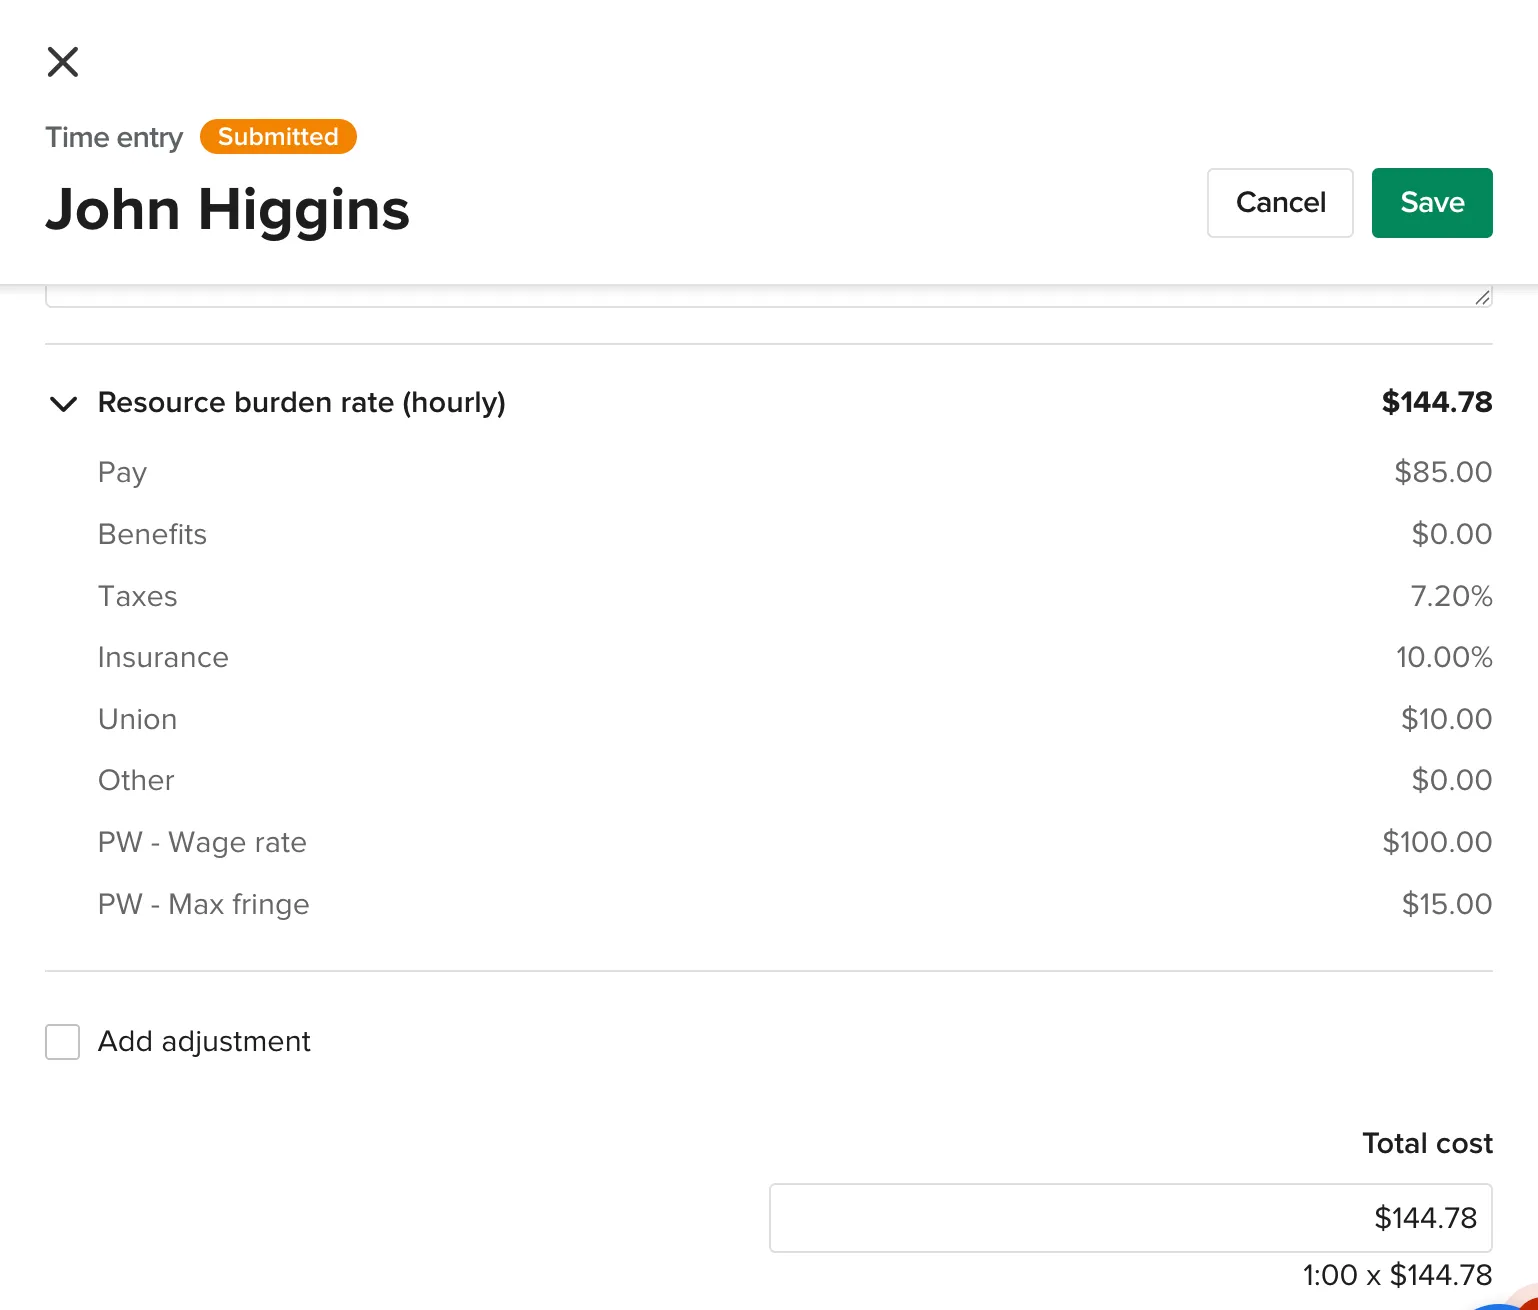Click the 1:00 x $144.78 calculation text
The height and width of the screenshot is (1310, 1538).
click(1396, 1275)
